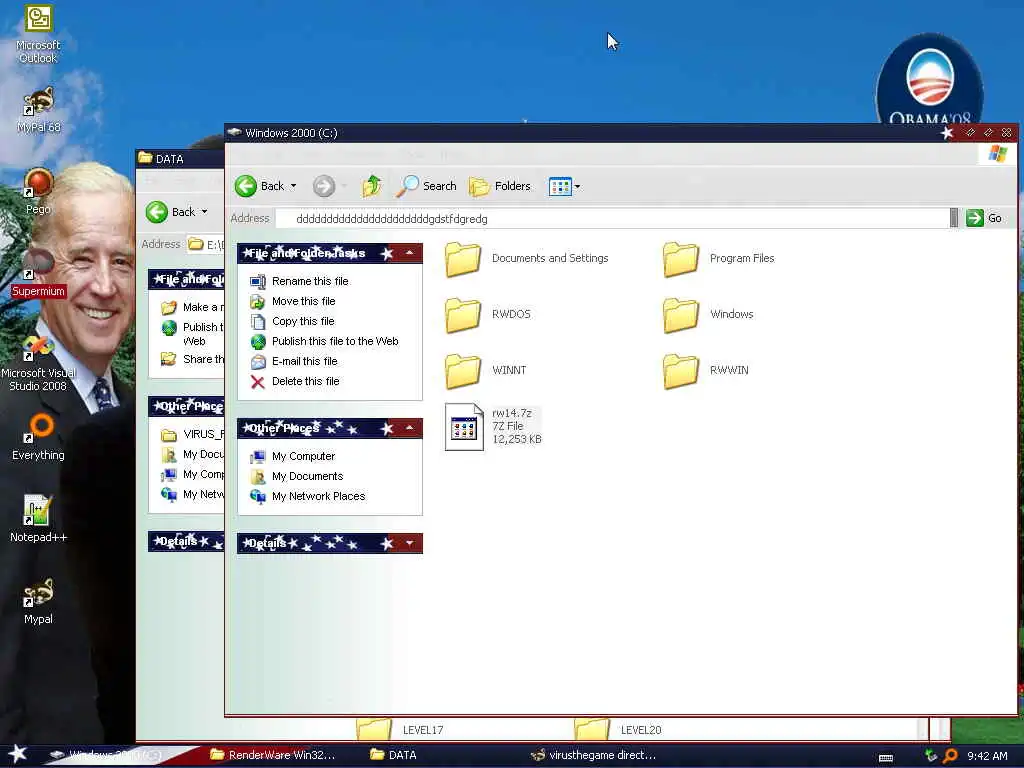The height and width of the screenshot is (768, 1024).
Task: Click the Go button beside address bar
Action: [984, 218]
